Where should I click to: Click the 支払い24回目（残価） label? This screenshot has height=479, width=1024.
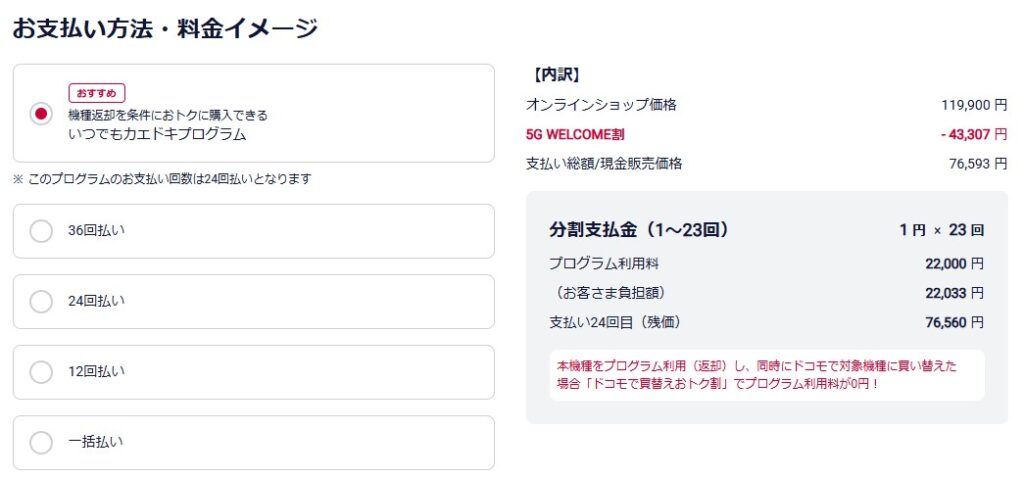point(615,322)
